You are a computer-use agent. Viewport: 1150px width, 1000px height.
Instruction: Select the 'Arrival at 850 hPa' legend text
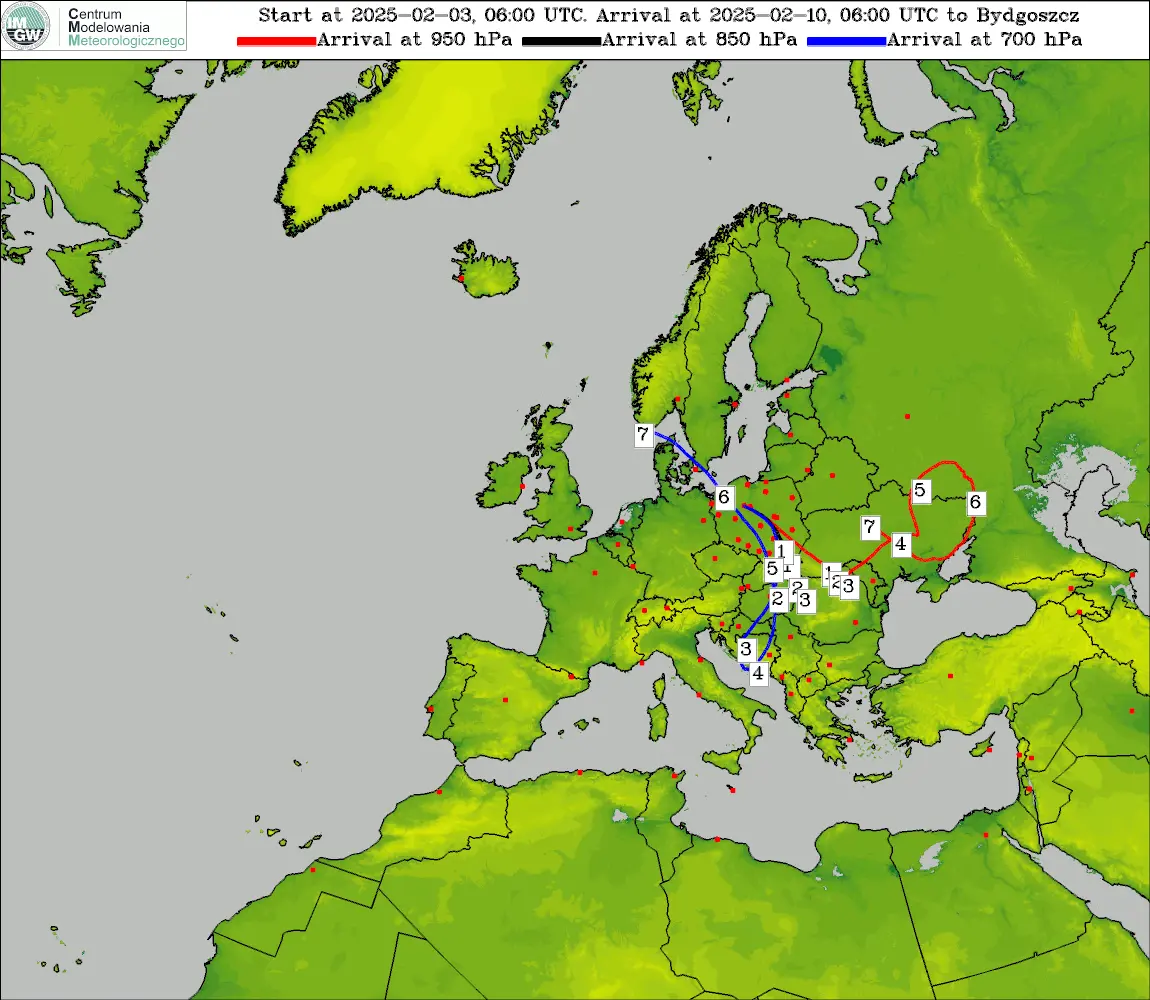coord(699,40)
